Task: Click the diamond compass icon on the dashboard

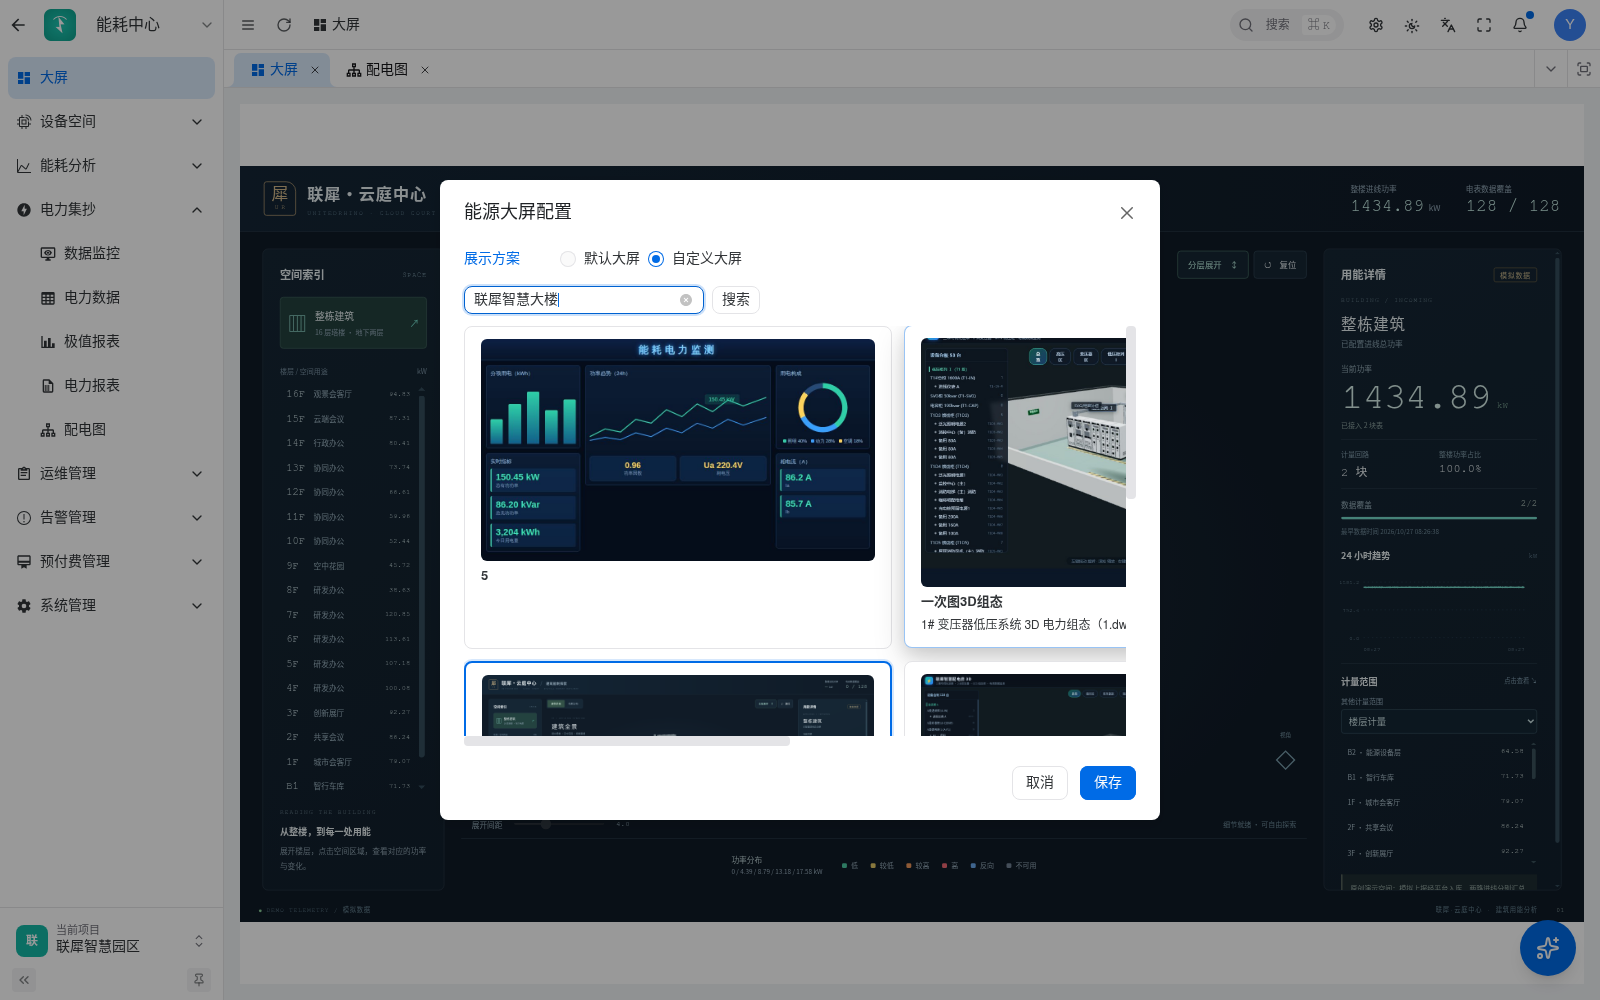Action: click(x=1286, y=760)
